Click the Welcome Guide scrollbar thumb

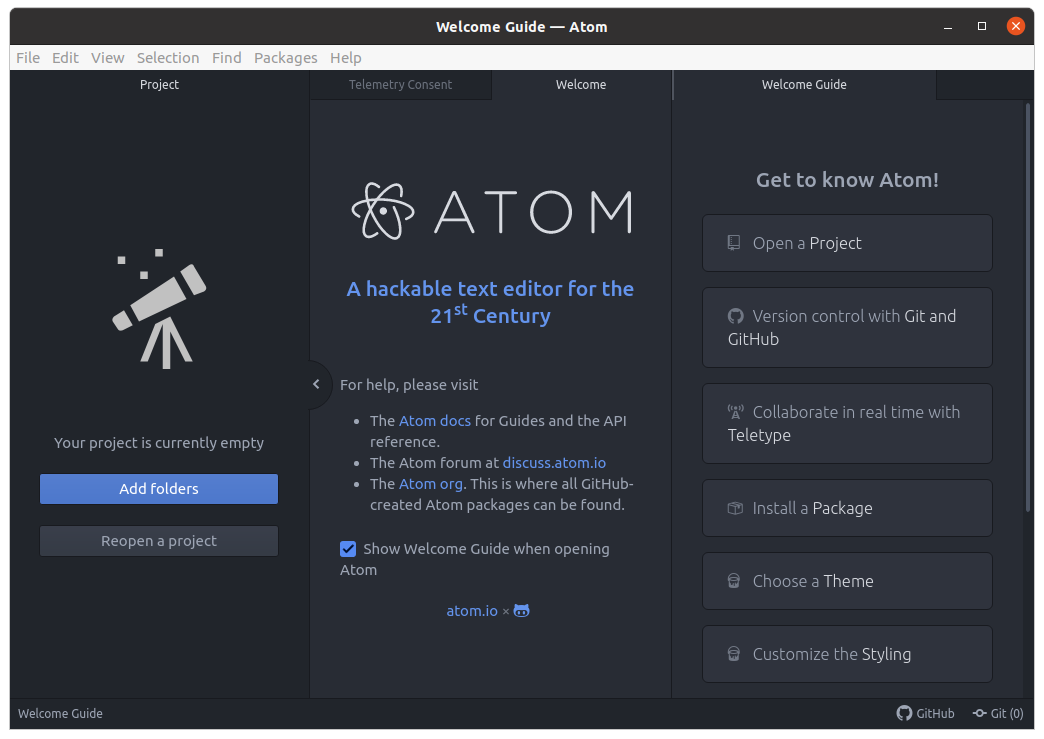pyautogui.click(x=1028, y=306)
